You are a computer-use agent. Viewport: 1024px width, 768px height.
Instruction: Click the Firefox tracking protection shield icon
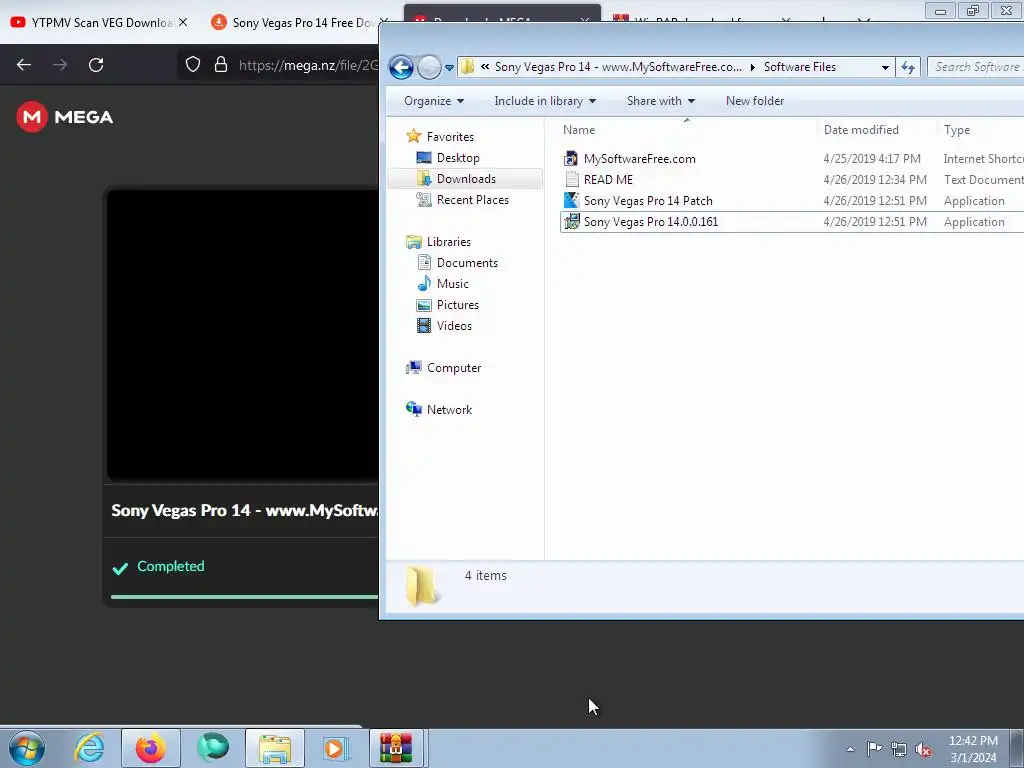[x=193, y=65]
